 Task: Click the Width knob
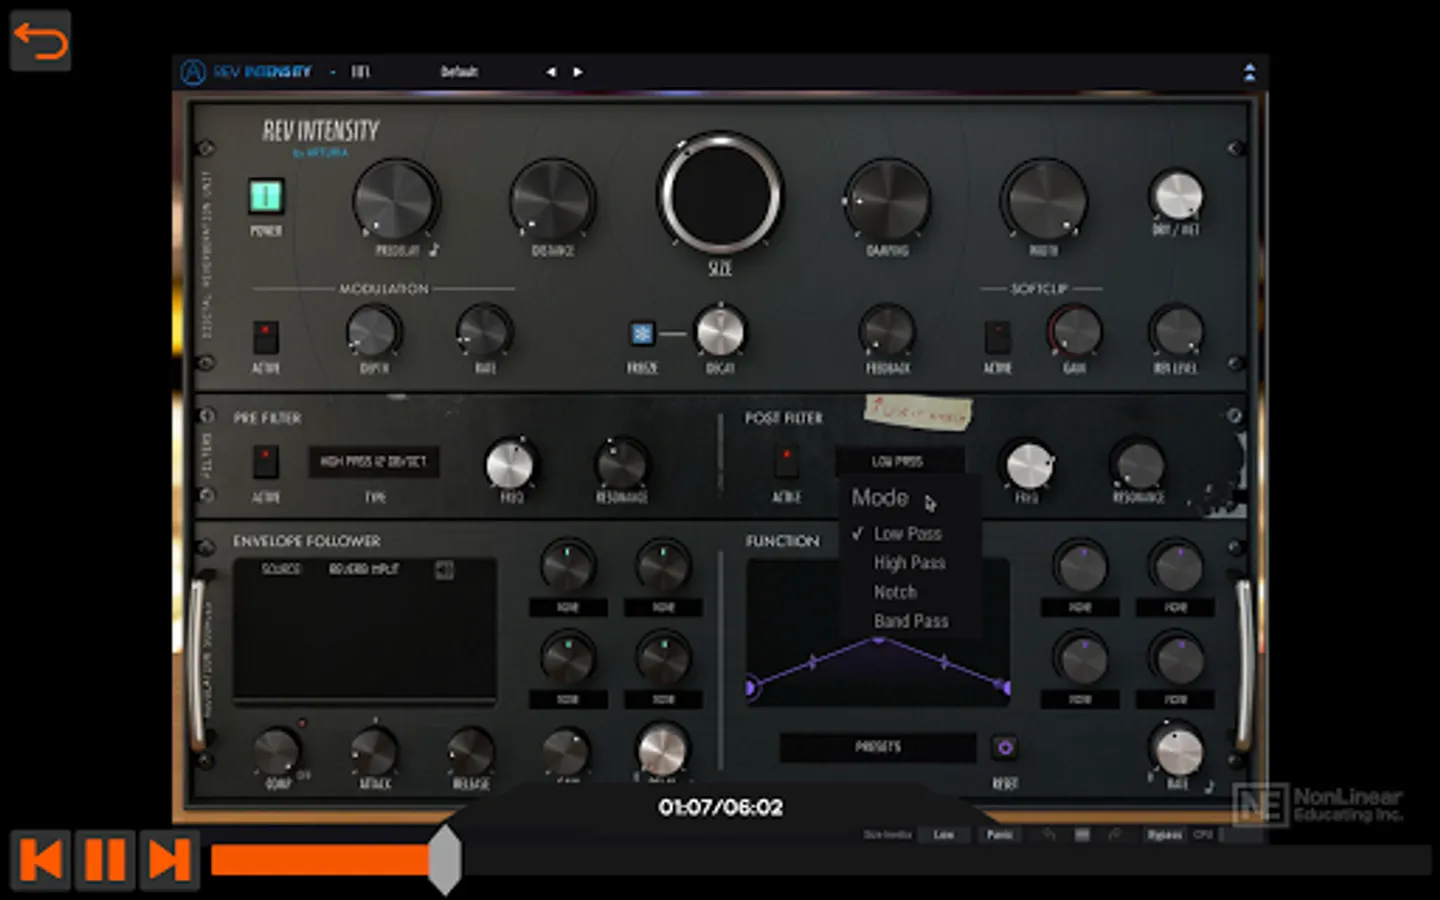[1044, 200]
